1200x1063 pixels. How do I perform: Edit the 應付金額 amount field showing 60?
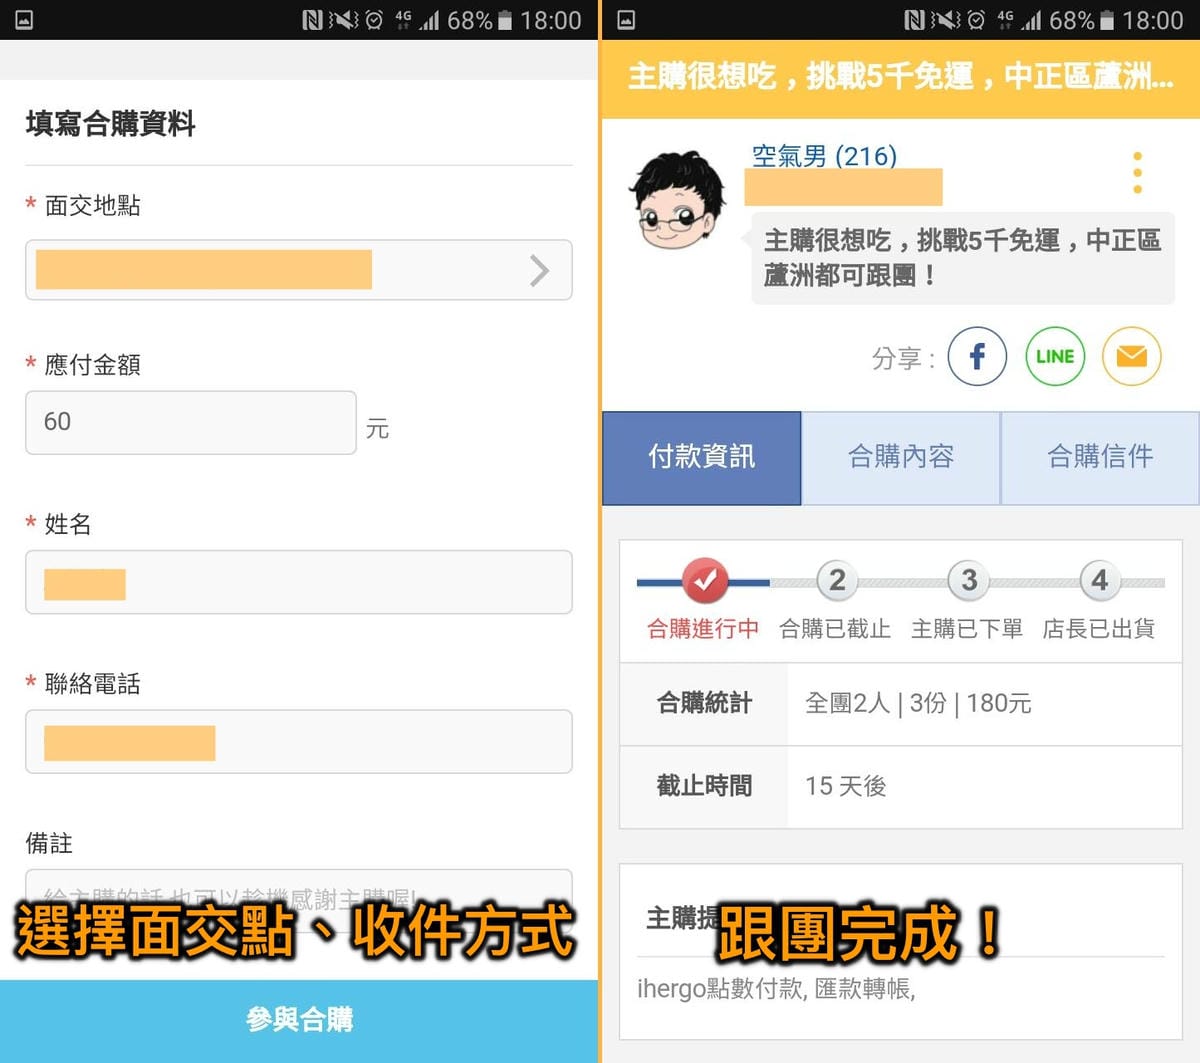click(190, 422)
